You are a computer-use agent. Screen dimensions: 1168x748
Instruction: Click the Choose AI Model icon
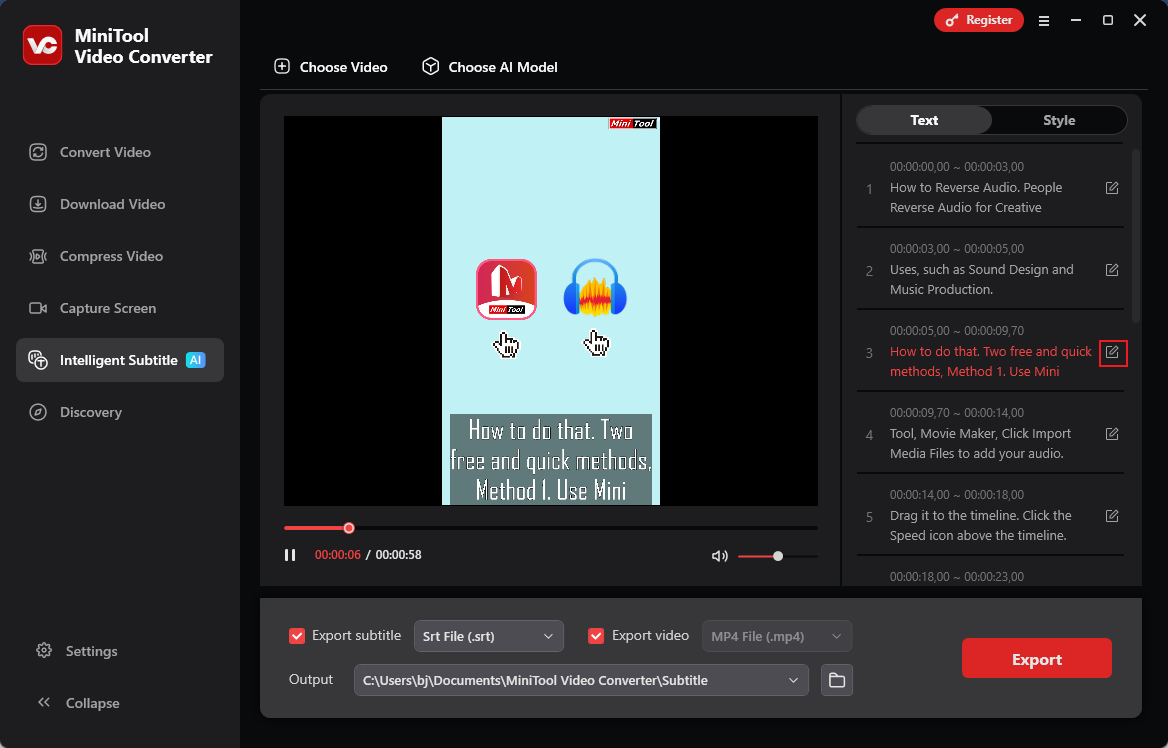(x=430, y=66)
